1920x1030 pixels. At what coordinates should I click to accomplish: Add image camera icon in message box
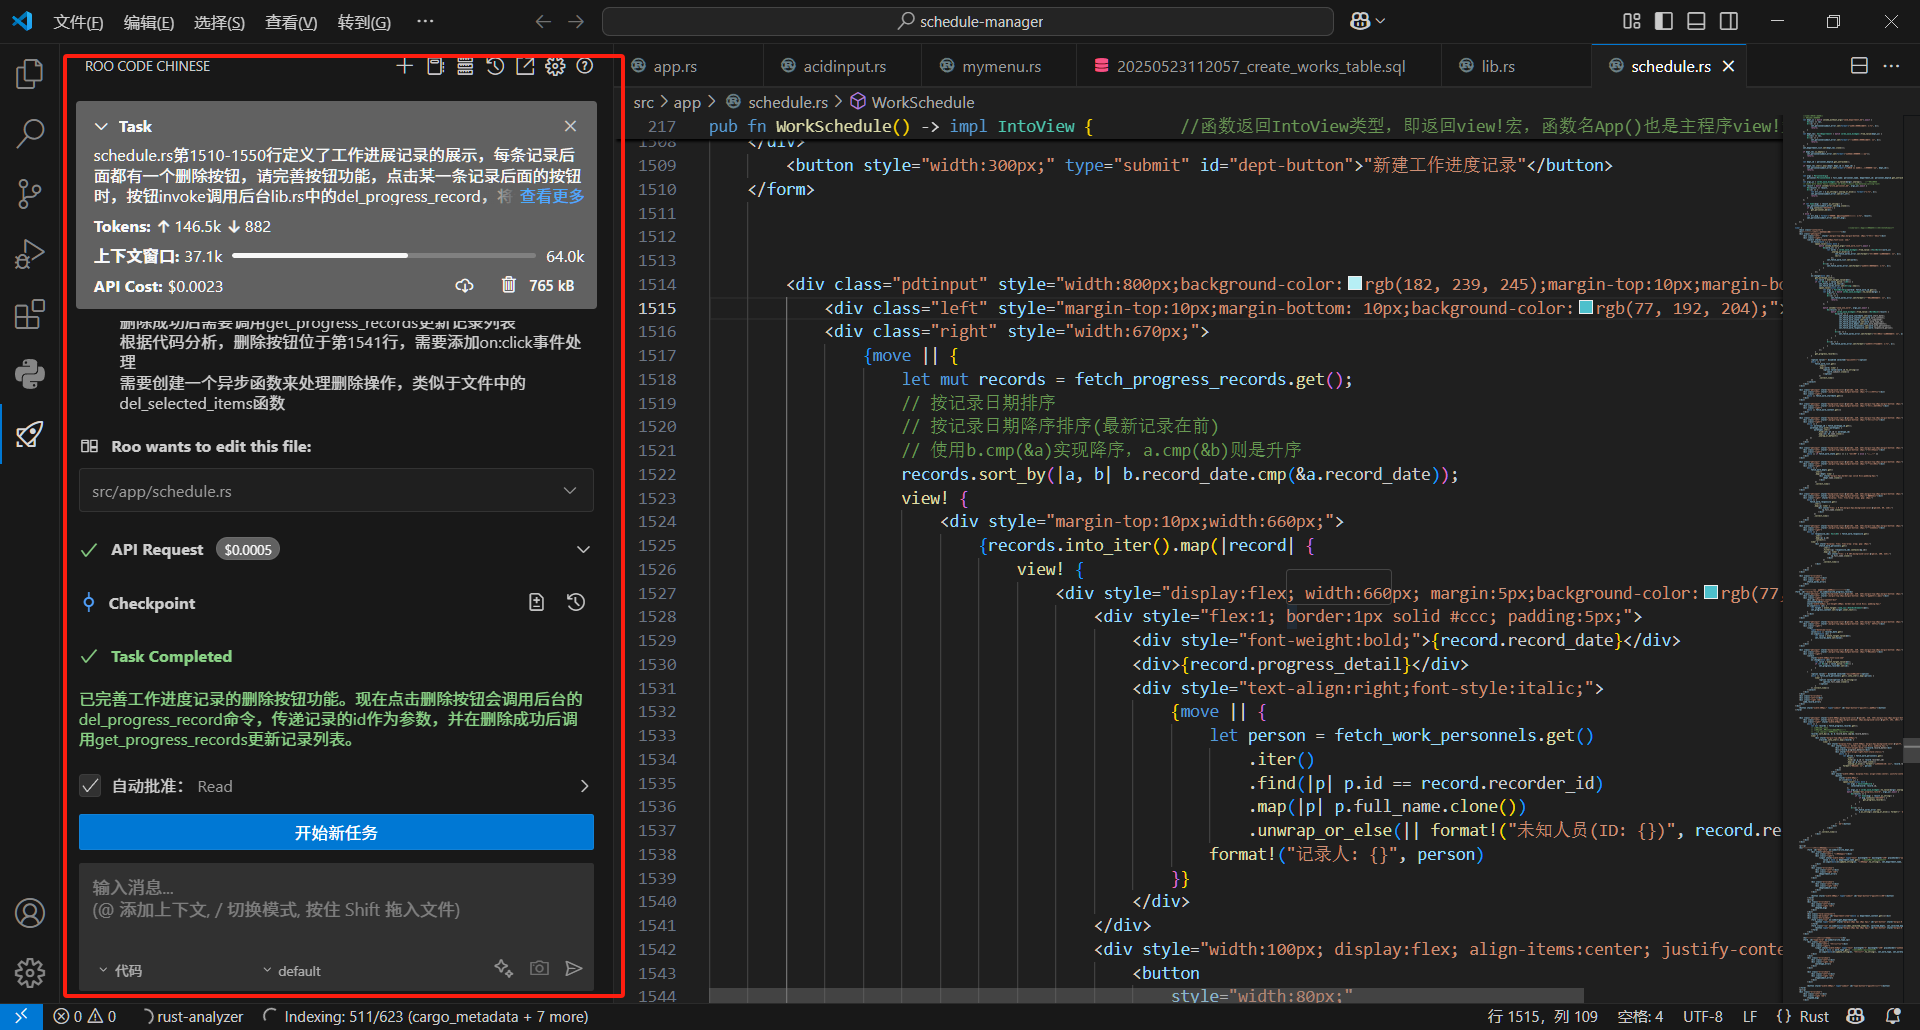(539, 968)
